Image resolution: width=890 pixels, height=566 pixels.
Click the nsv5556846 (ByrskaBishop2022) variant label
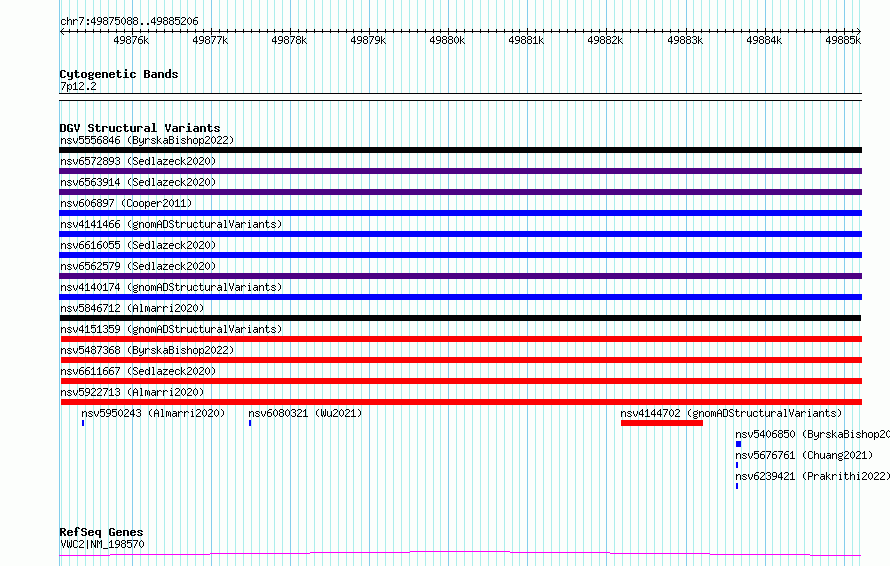[147, 140]
